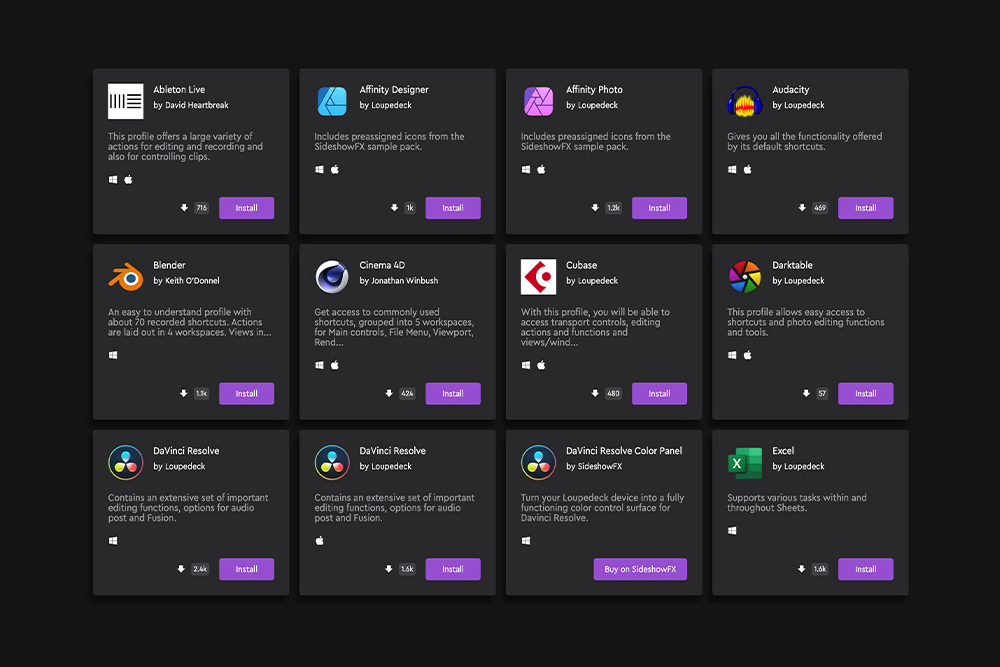Click the Blender logo icon

pos(126,277)
